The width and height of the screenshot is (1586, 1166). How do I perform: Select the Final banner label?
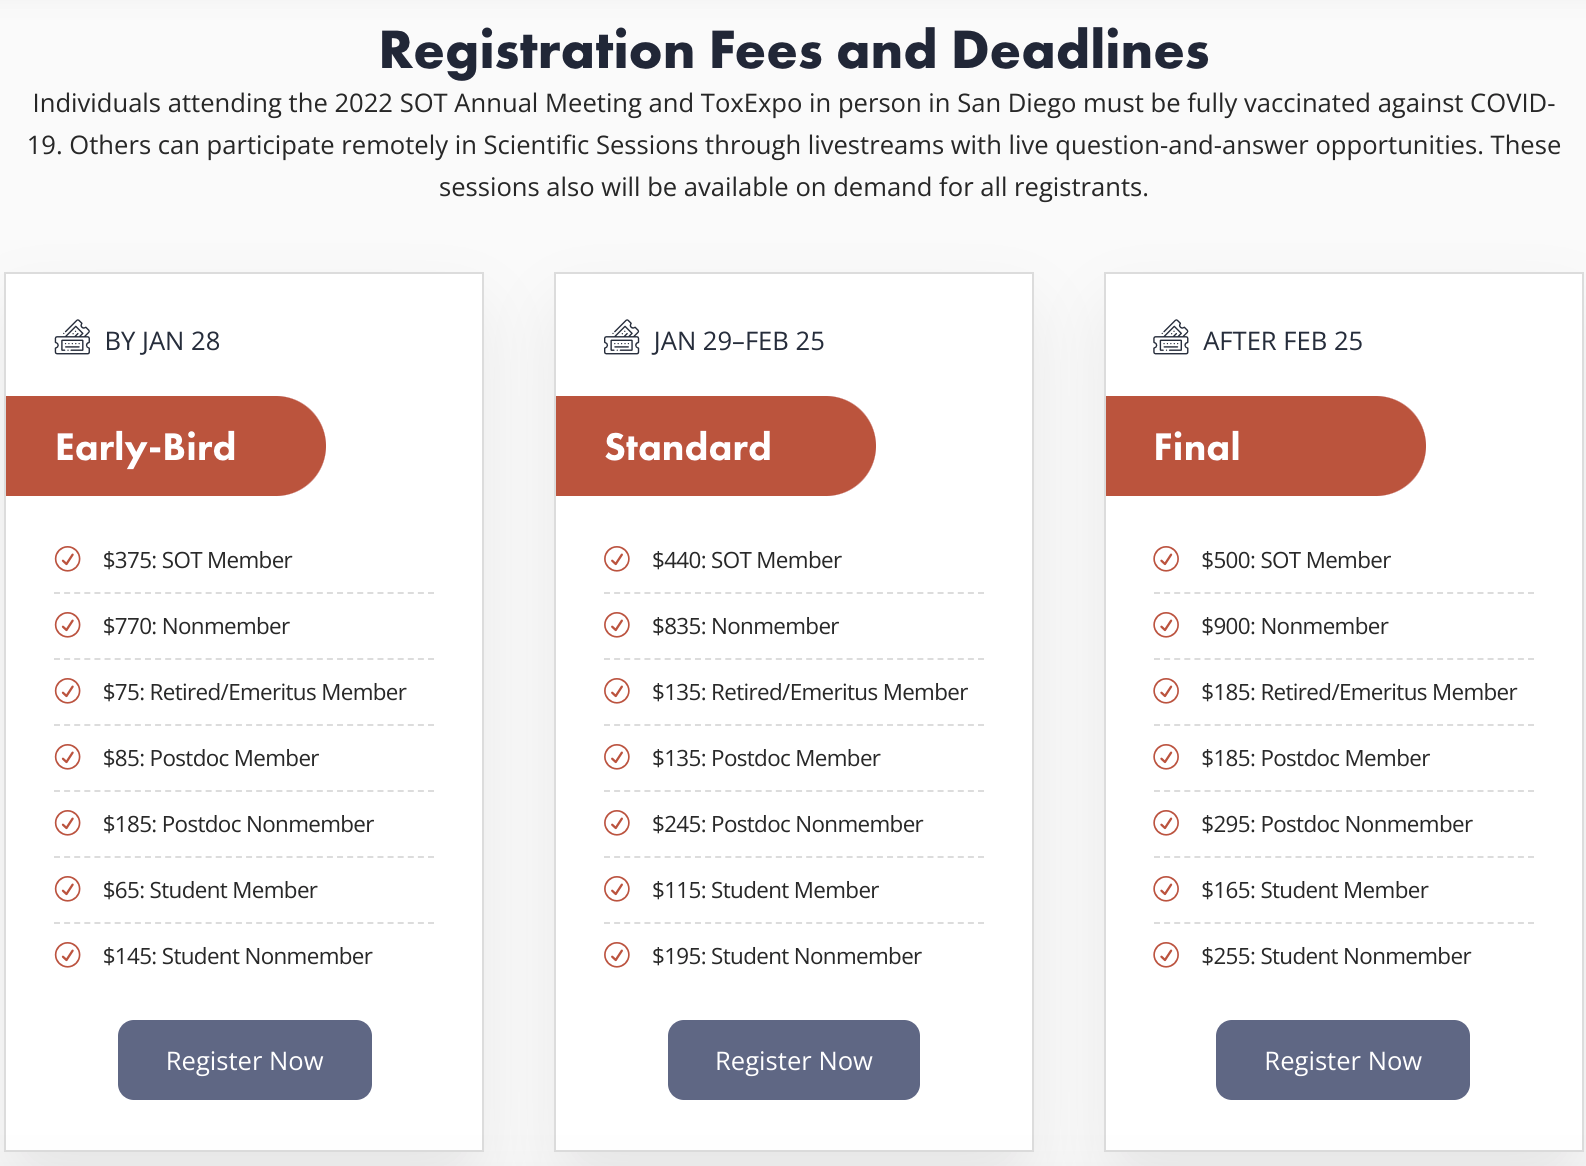1197,447
